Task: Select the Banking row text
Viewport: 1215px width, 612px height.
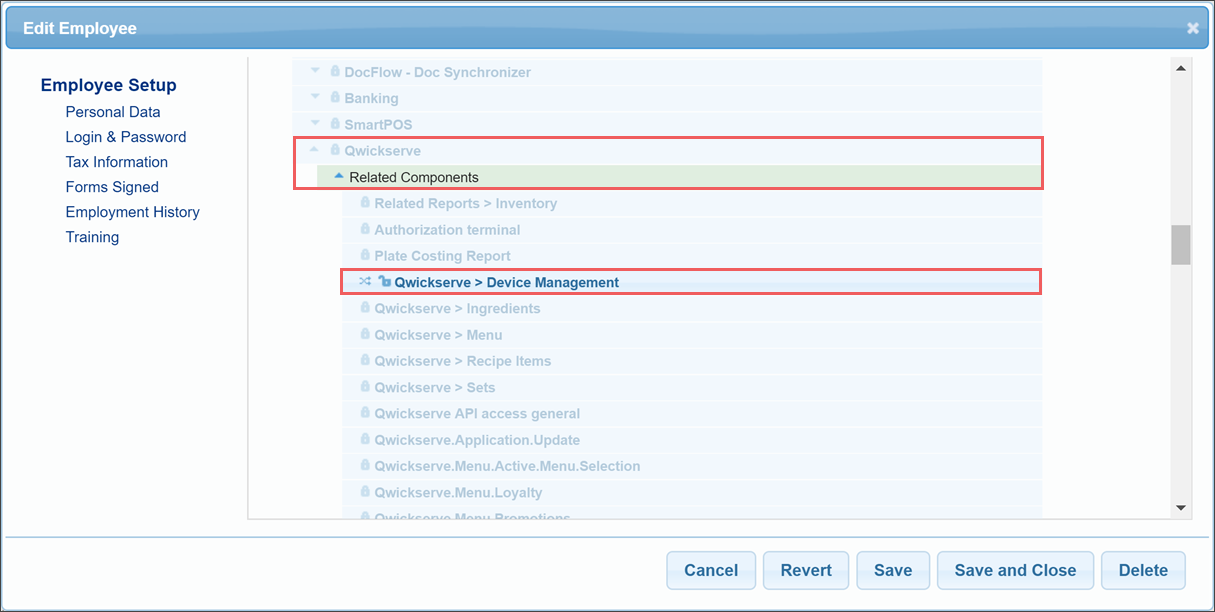Action: click(371, 98)
